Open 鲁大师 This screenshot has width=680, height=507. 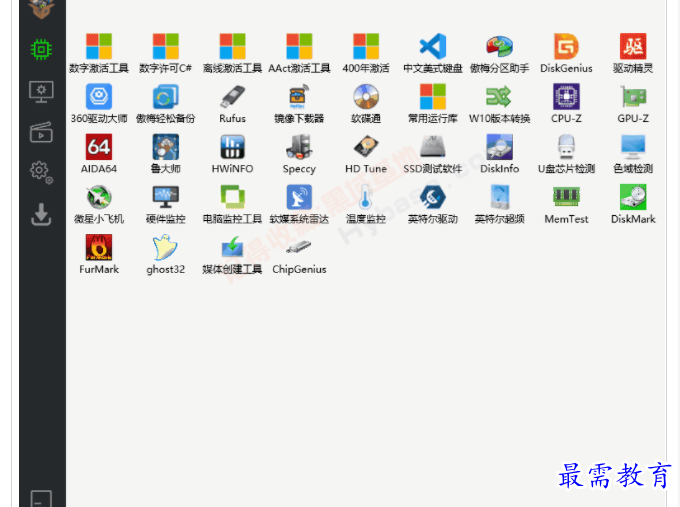[x=166, y=154]
